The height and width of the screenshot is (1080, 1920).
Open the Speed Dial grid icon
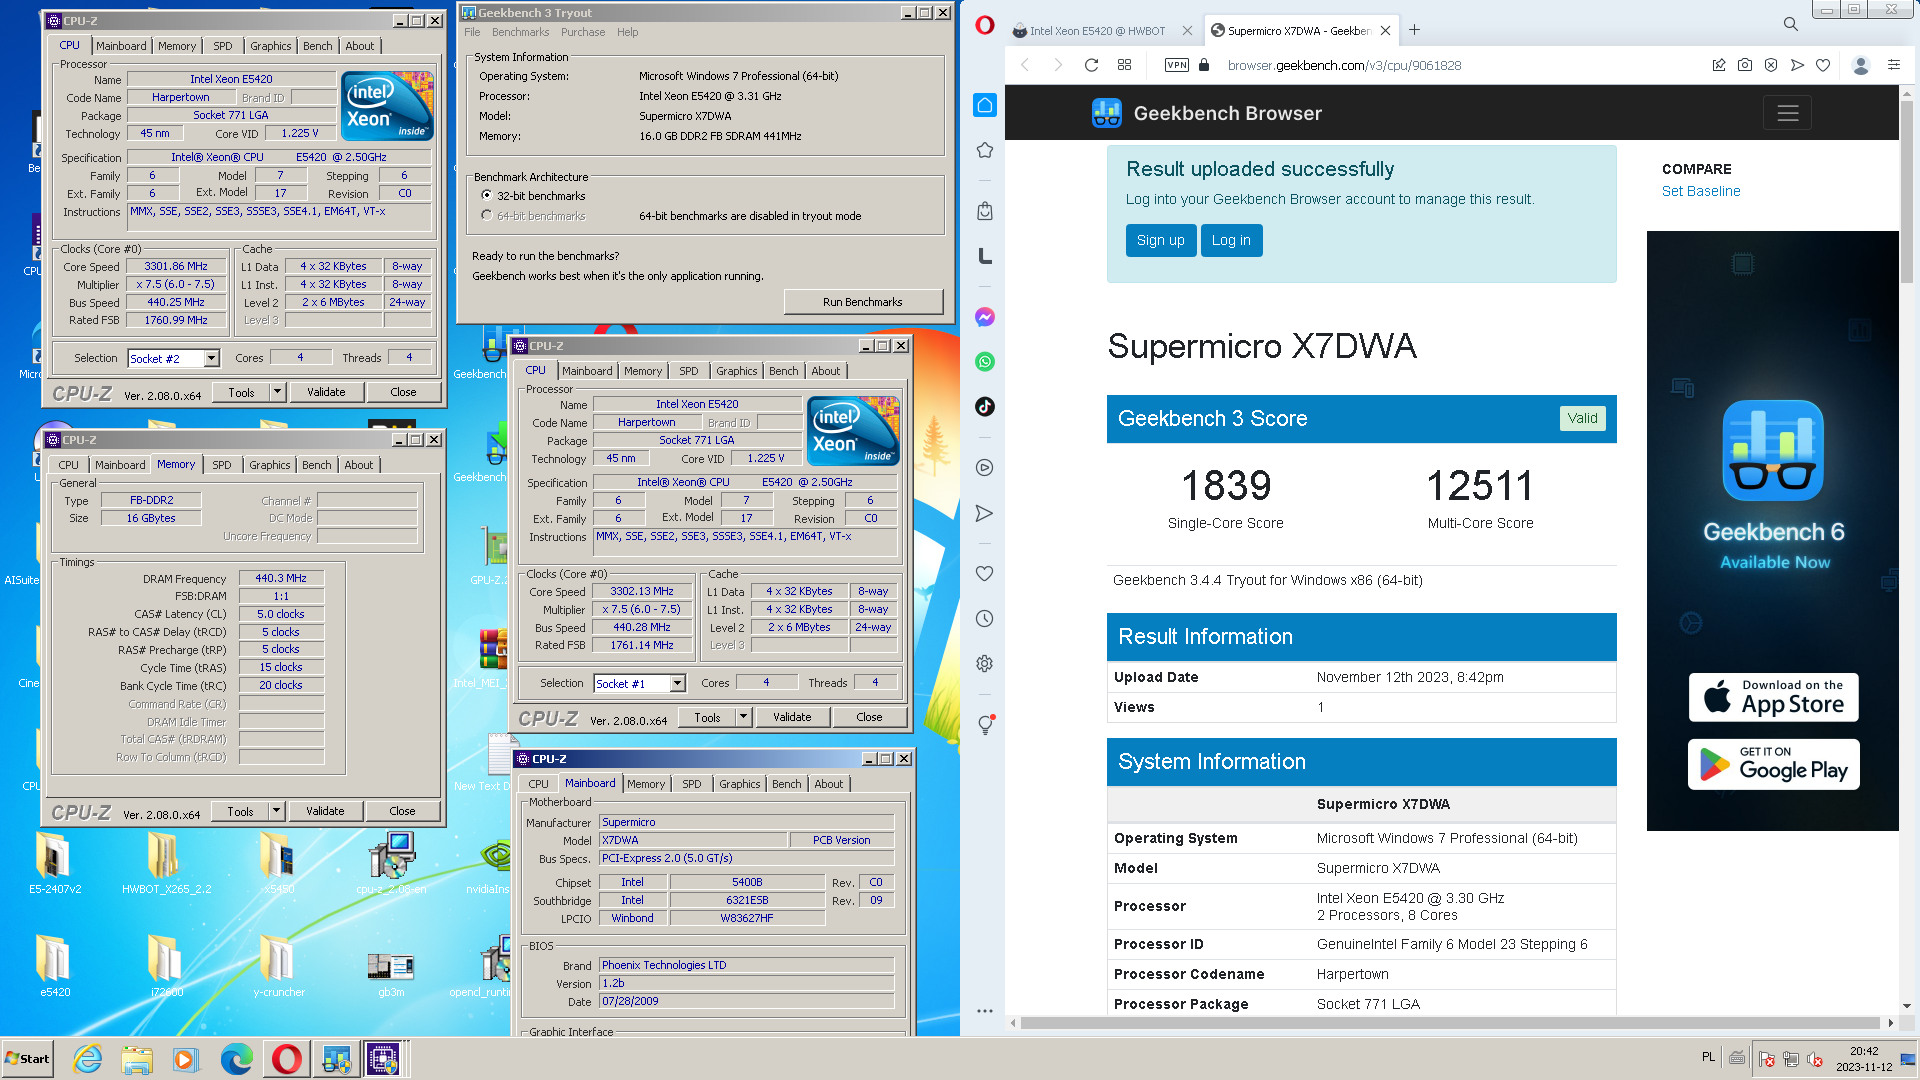[1124, 65]
